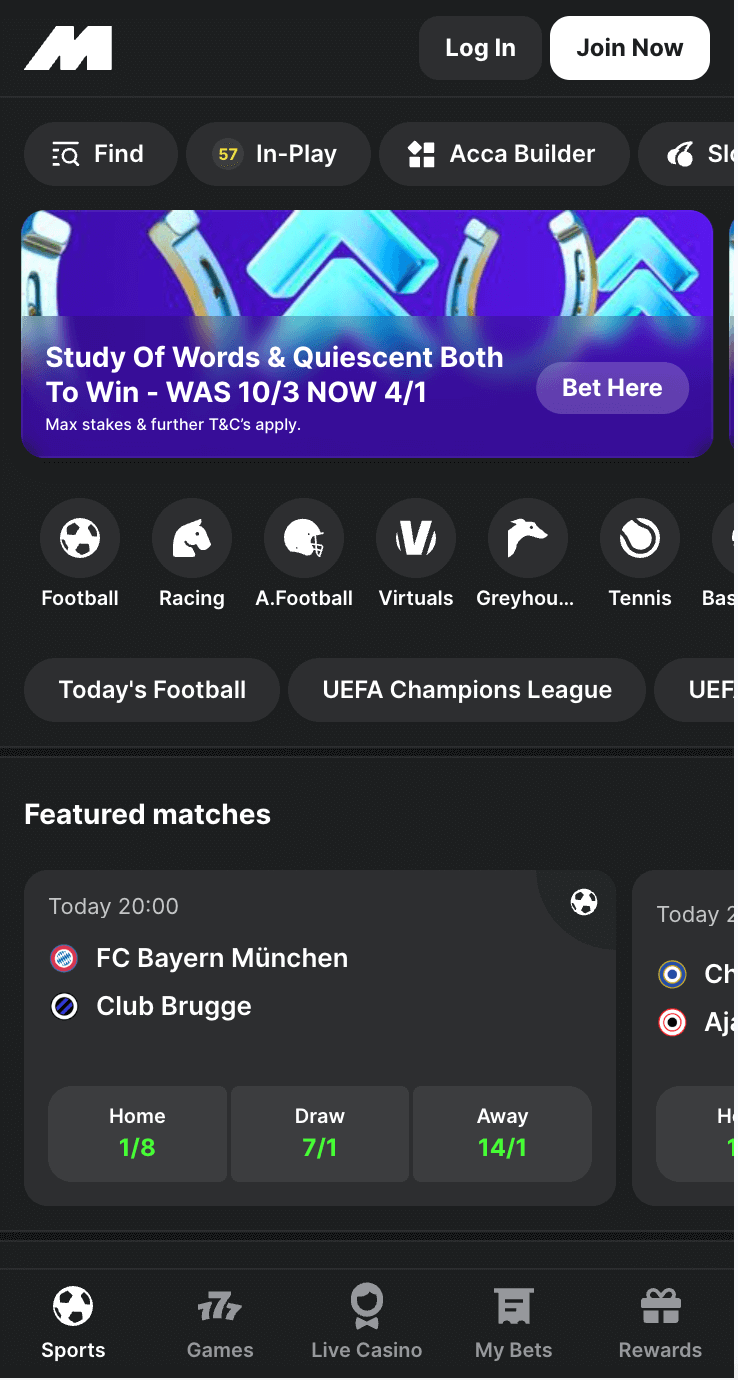Select Draw odds 7/1
Viewport: 738px width, 1380px height.
point(320,1133)
